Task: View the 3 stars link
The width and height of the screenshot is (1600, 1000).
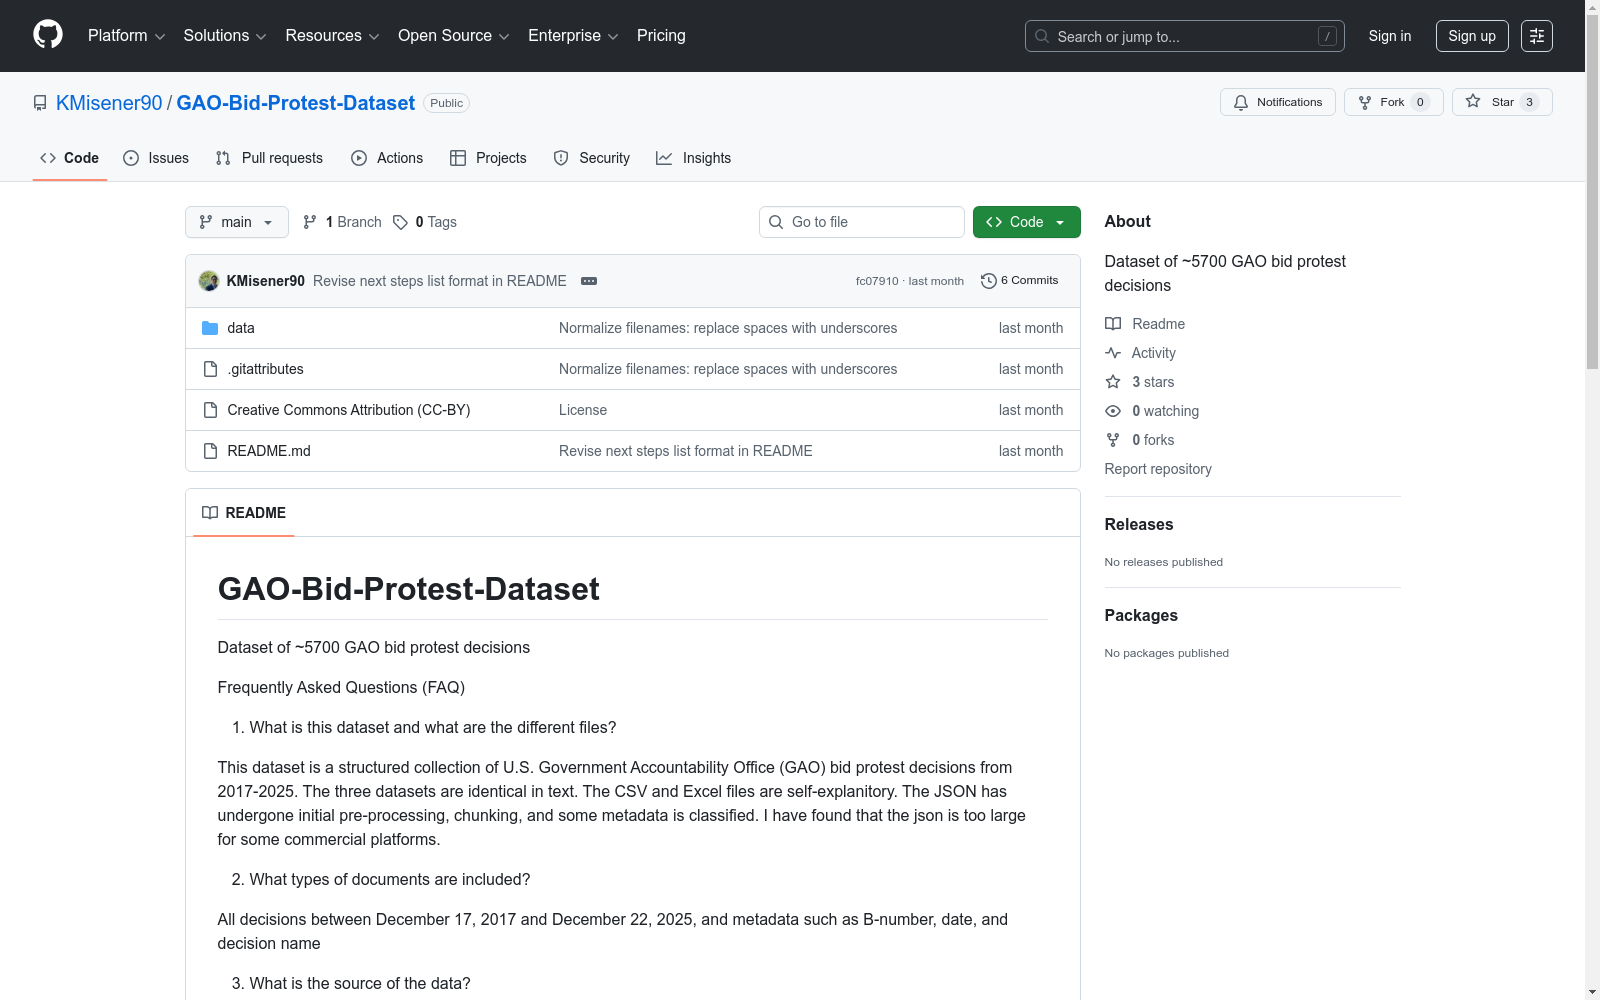Action: pyautogui.click(x=1140, y=382)
